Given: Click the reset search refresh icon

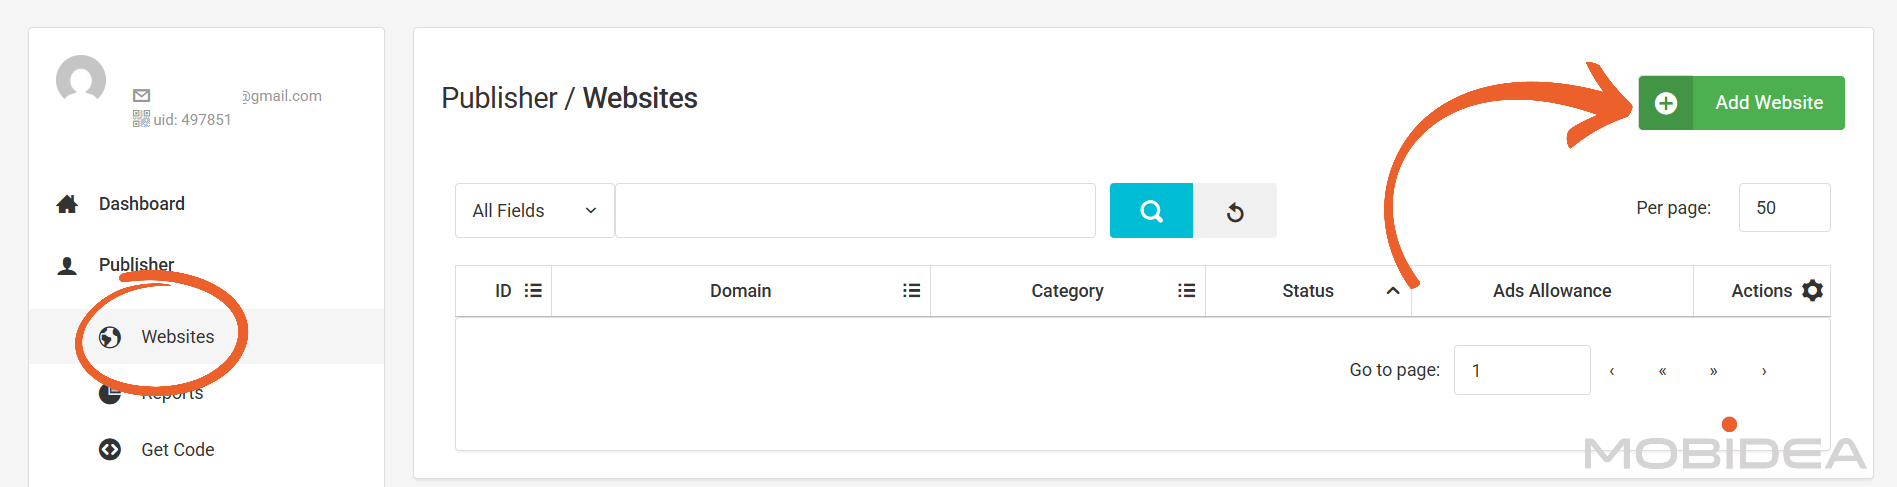Looking at the screenshot, I should coord(1235,211).
